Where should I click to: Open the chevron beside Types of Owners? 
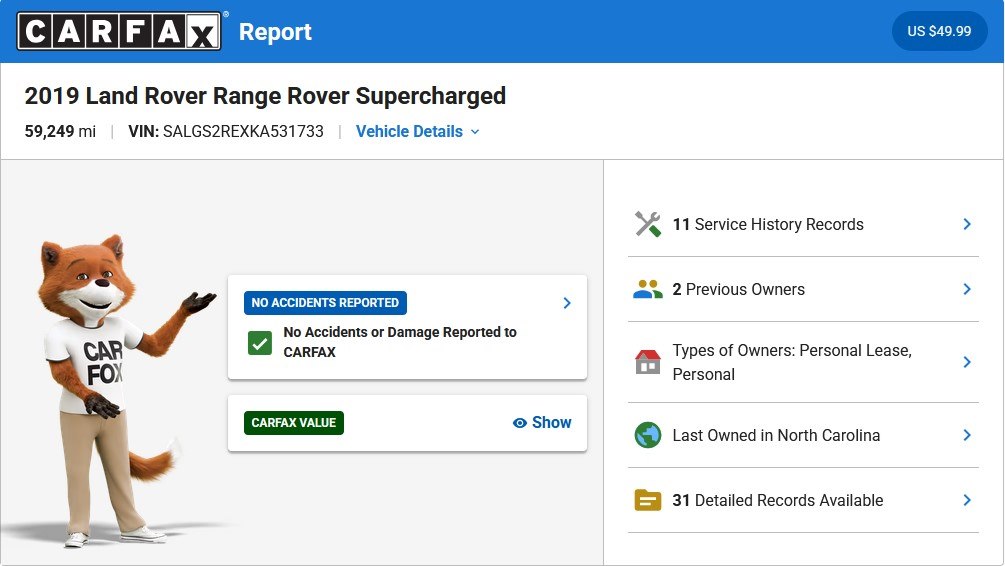[x=967, y=362]
